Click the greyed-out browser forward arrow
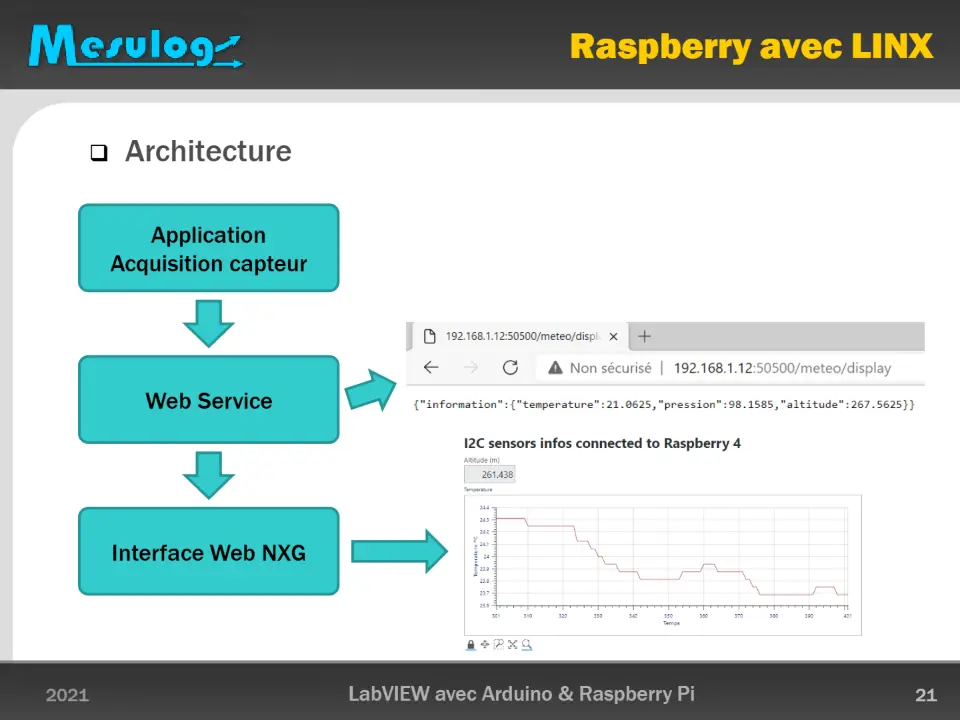The height and width of the screenshot is (720, 960). point(470,367)
